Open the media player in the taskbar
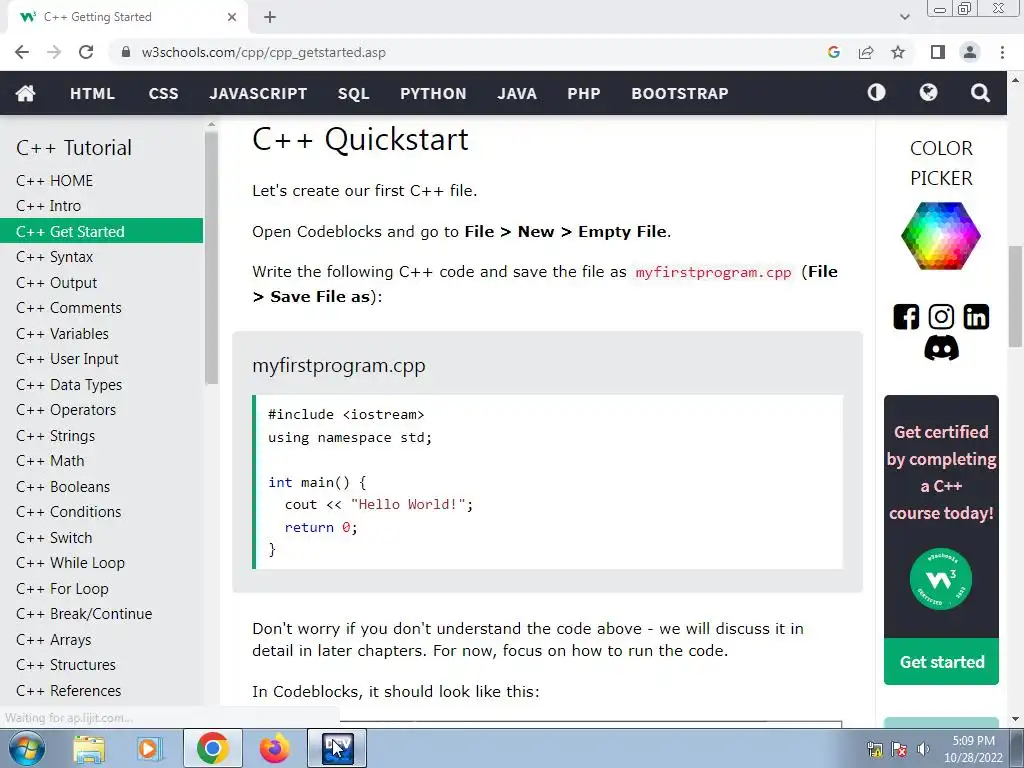The image size is (1024, 768). (x=148, y=748)
